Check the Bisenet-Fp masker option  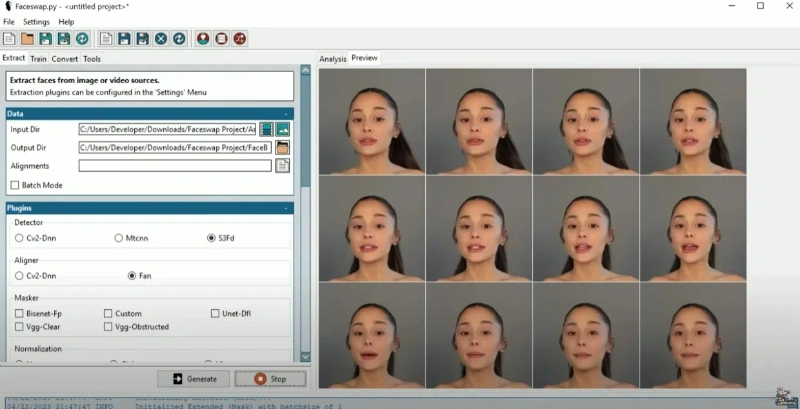tap(20, 313)
